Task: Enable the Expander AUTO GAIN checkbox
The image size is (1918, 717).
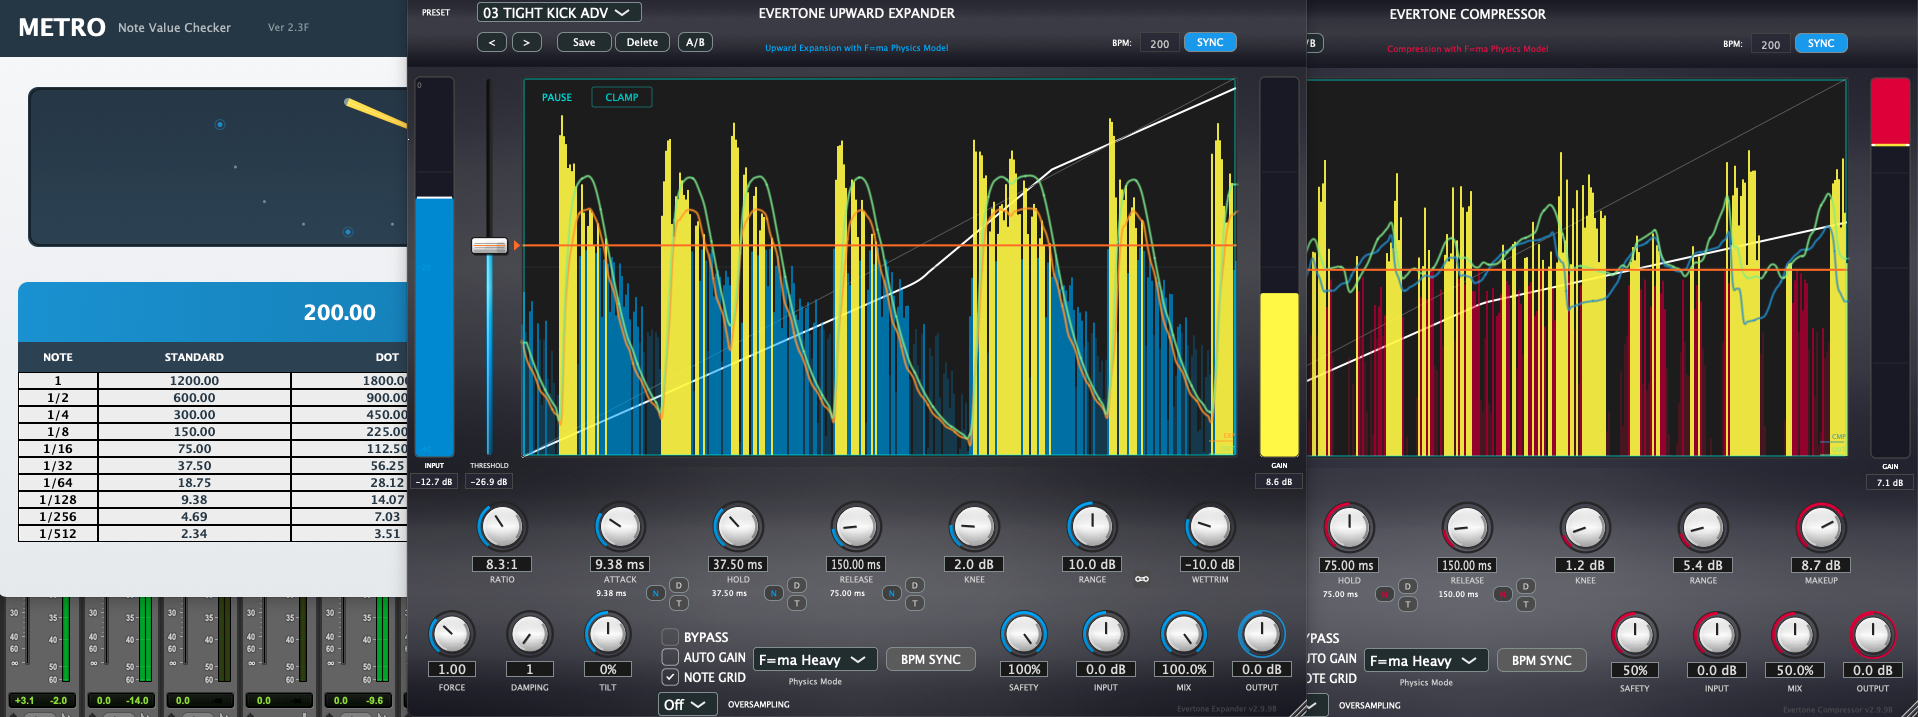Action: pyautogui.click(x=670, y=657)
